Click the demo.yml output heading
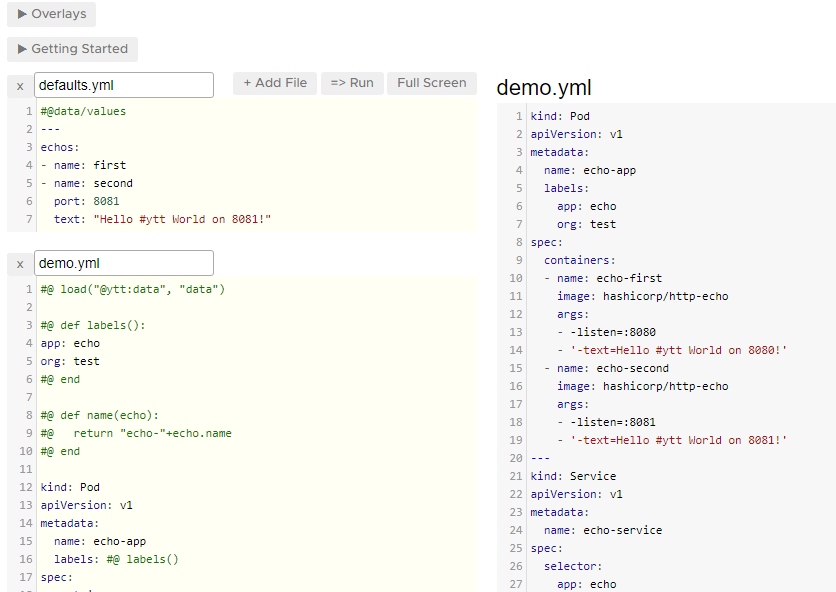The image size is (836, 592). (543, 88)
